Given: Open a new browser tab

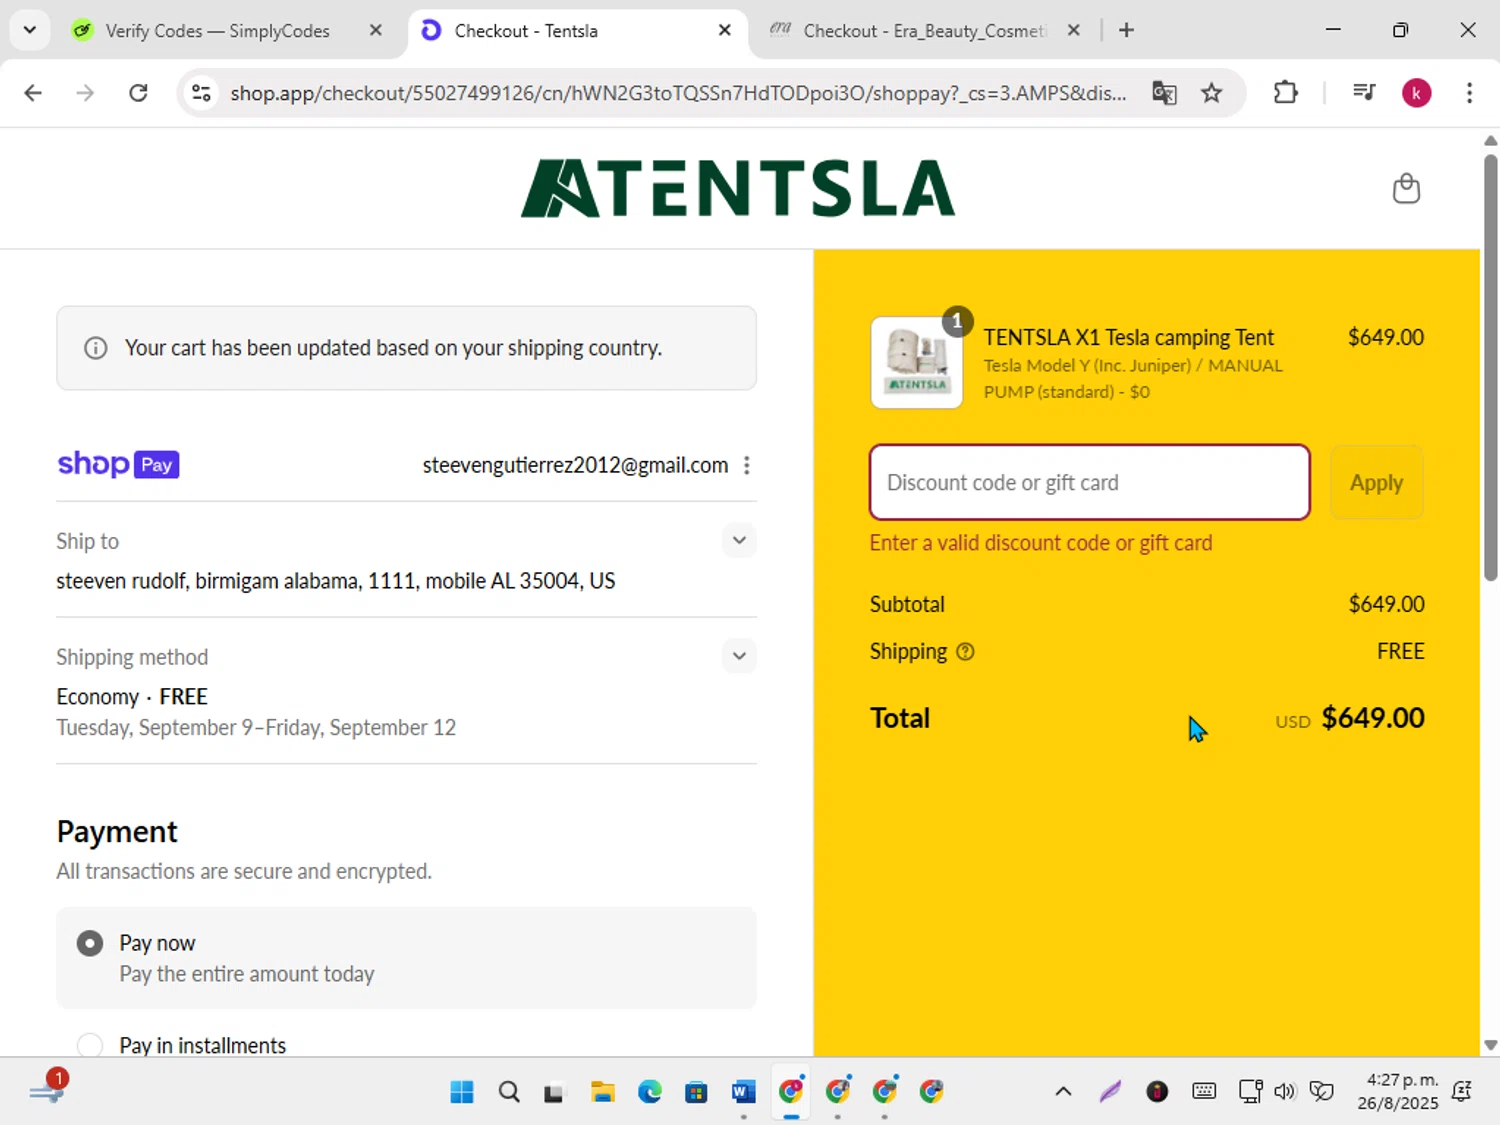Looking at the screenshot, I should [1126, 30].
